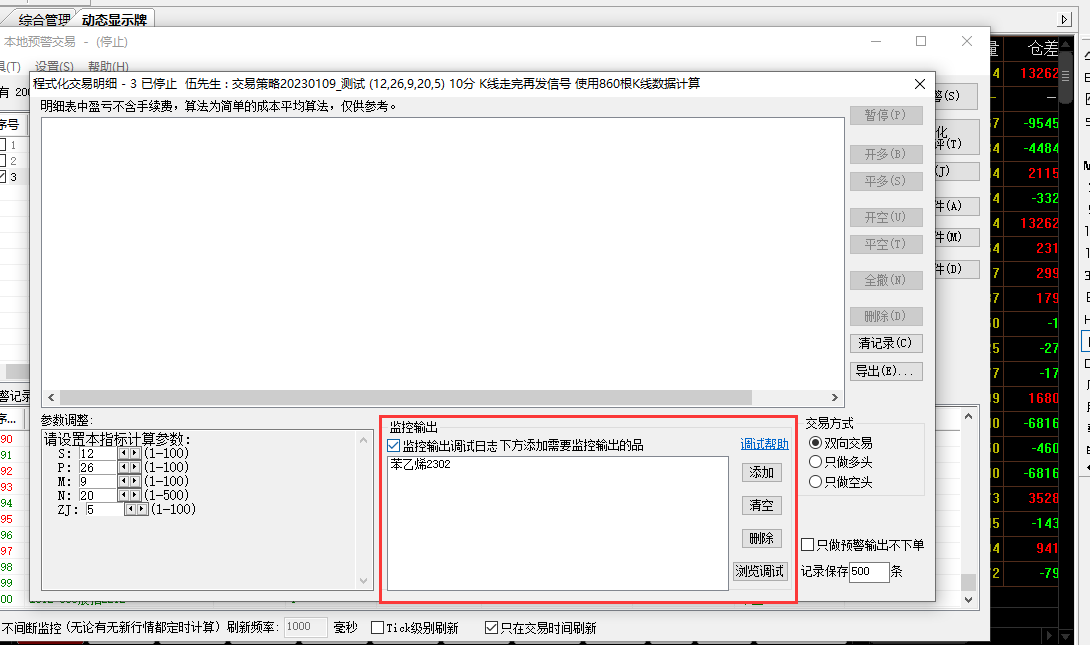This screenshot has width=1090, height=645.
Task: Click the 导出(E)... button
Action: pos(886,371)
